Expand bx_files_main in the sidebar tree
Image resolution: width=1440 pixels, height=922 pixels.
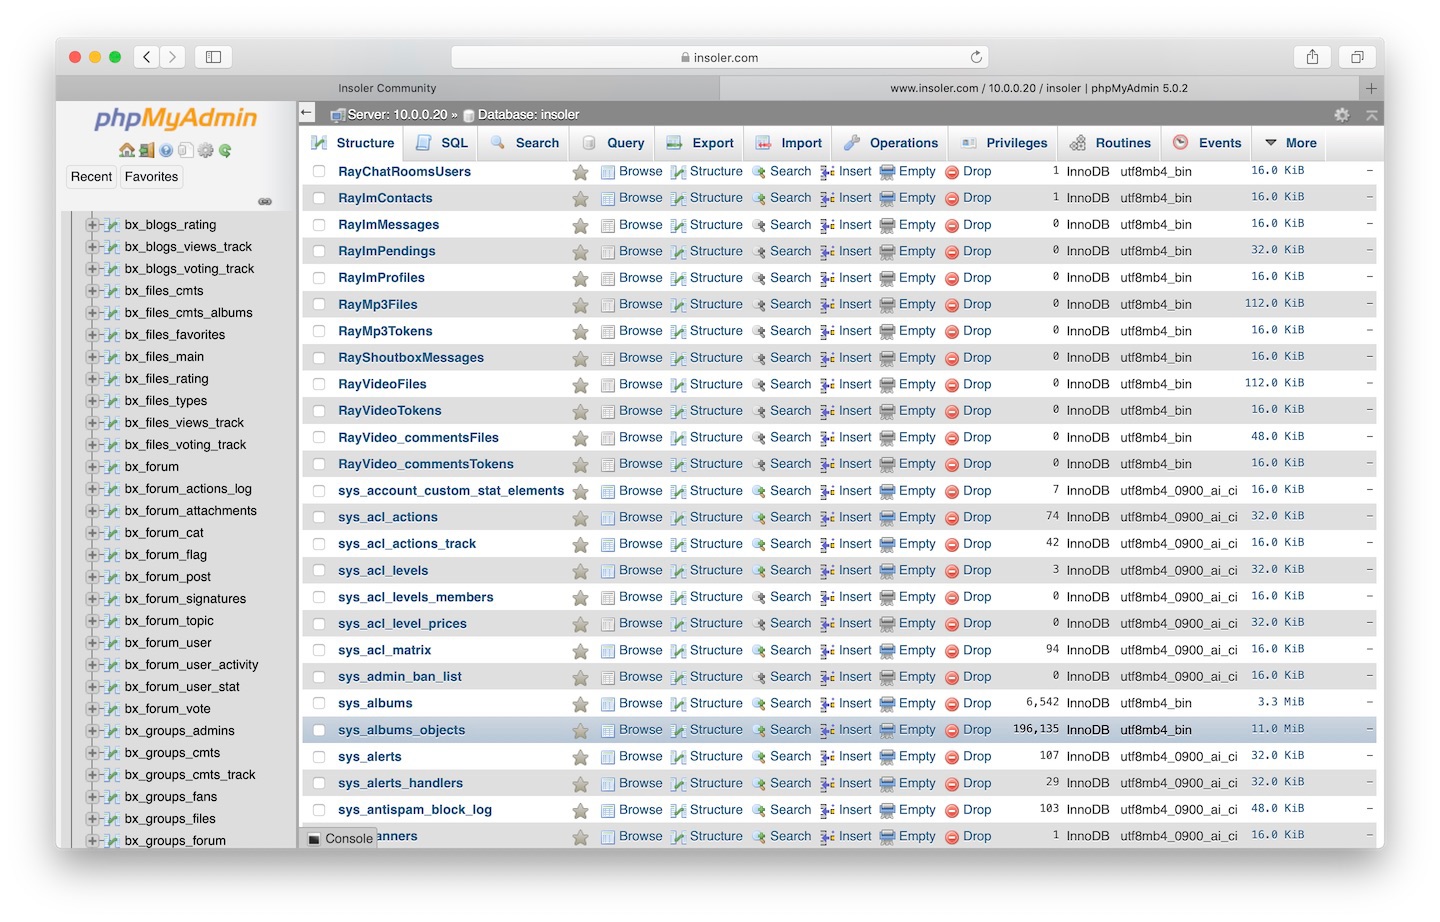(92, 357)
